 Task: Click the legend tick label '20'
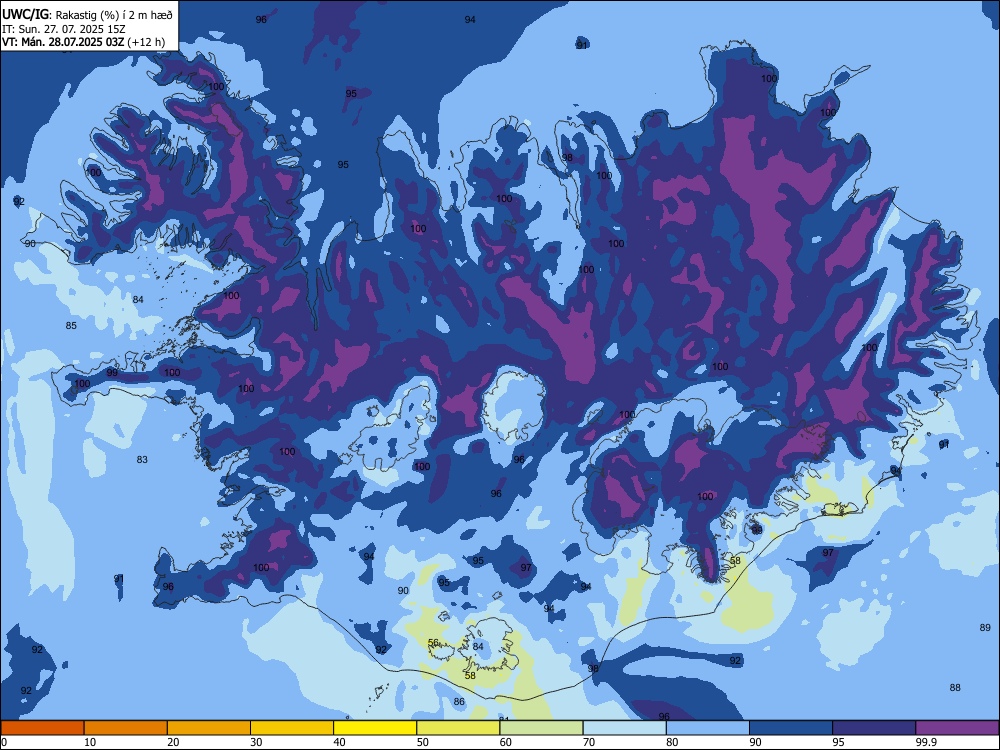[x=173, y=742]
